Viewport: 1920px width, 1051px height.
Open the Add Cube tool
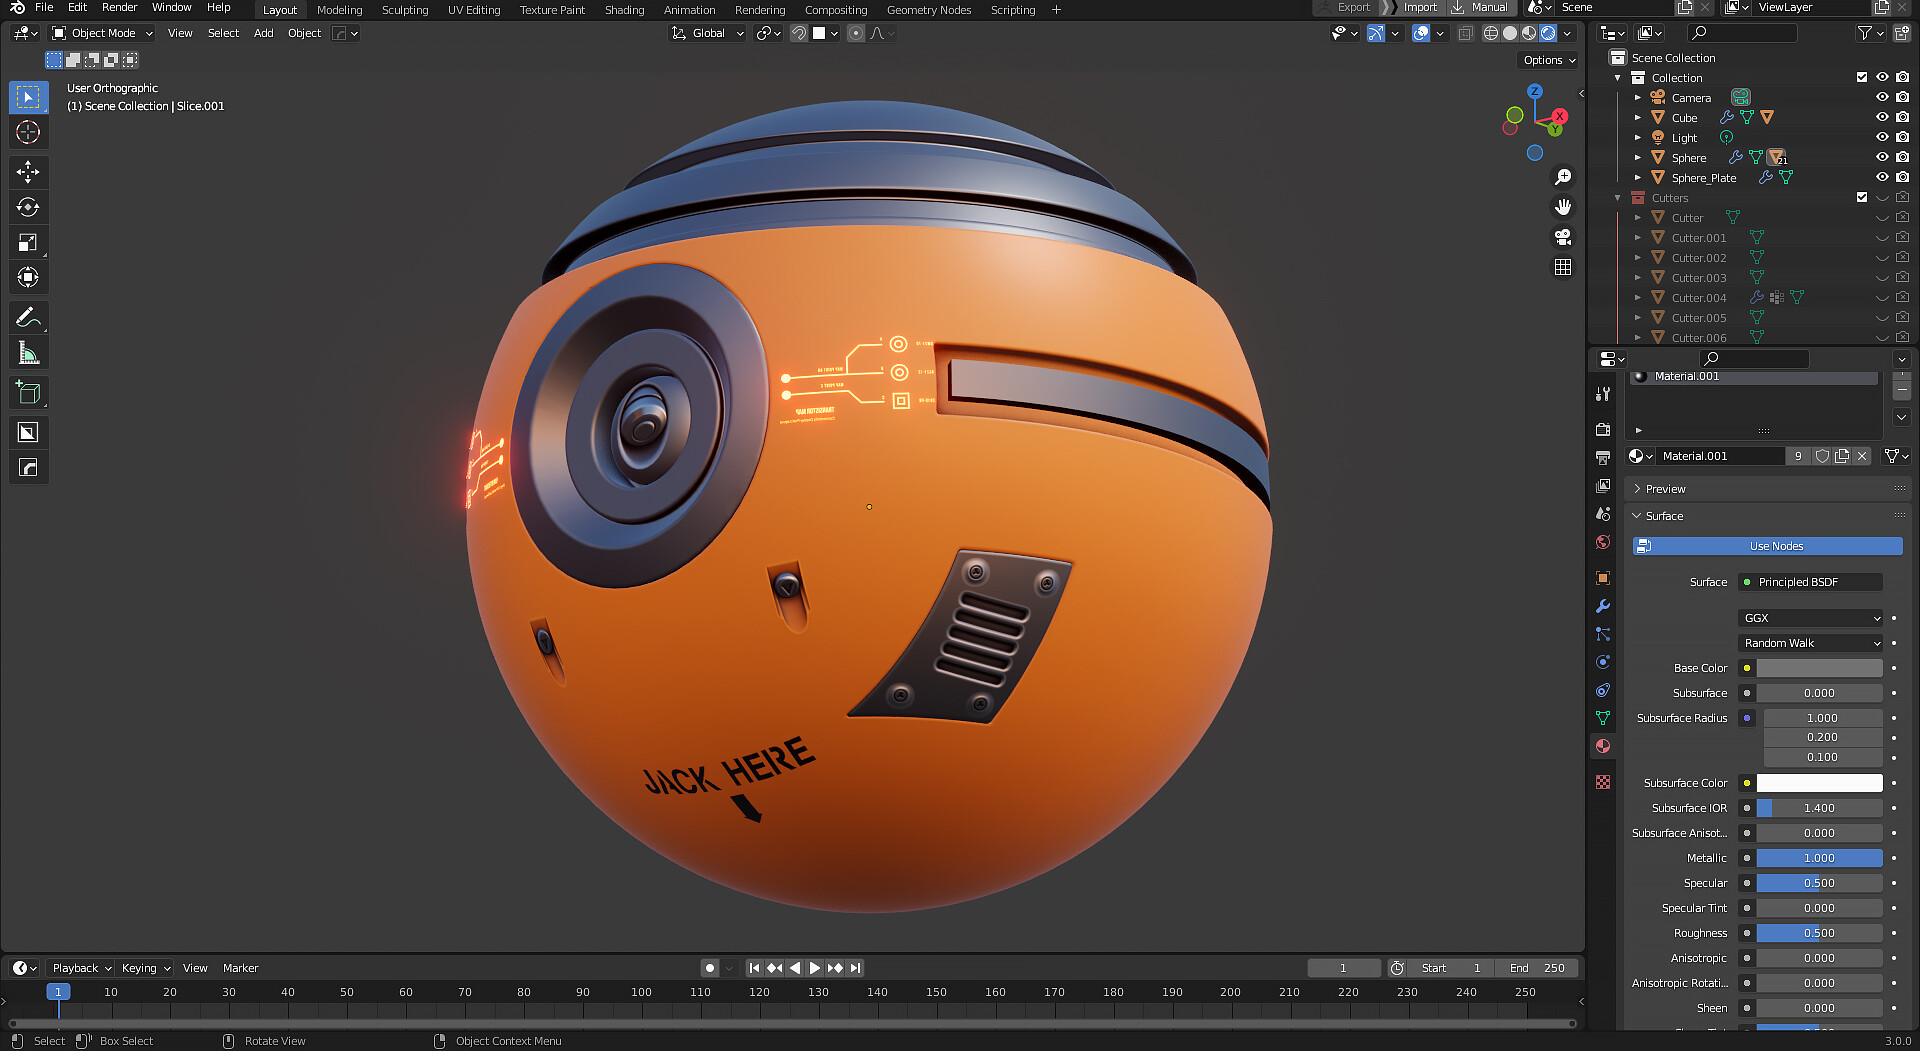click(28, 392)
